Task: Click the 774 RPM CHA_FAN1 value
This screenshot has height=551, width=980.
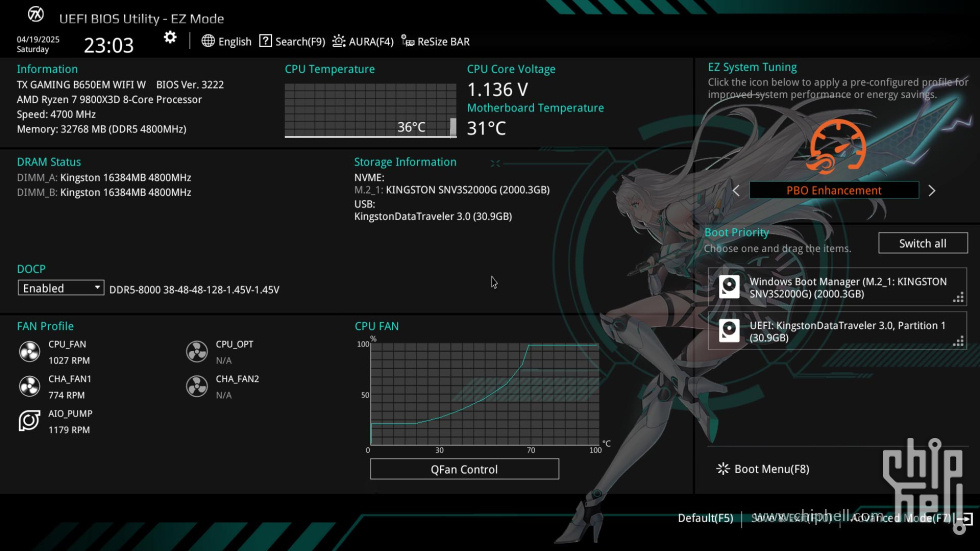Action: point(66,395)
